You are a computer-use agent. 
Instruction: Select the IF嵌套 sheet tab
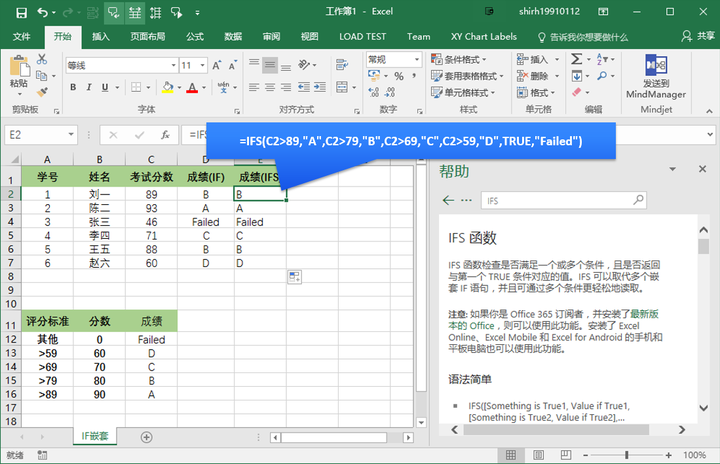(95, 436)
